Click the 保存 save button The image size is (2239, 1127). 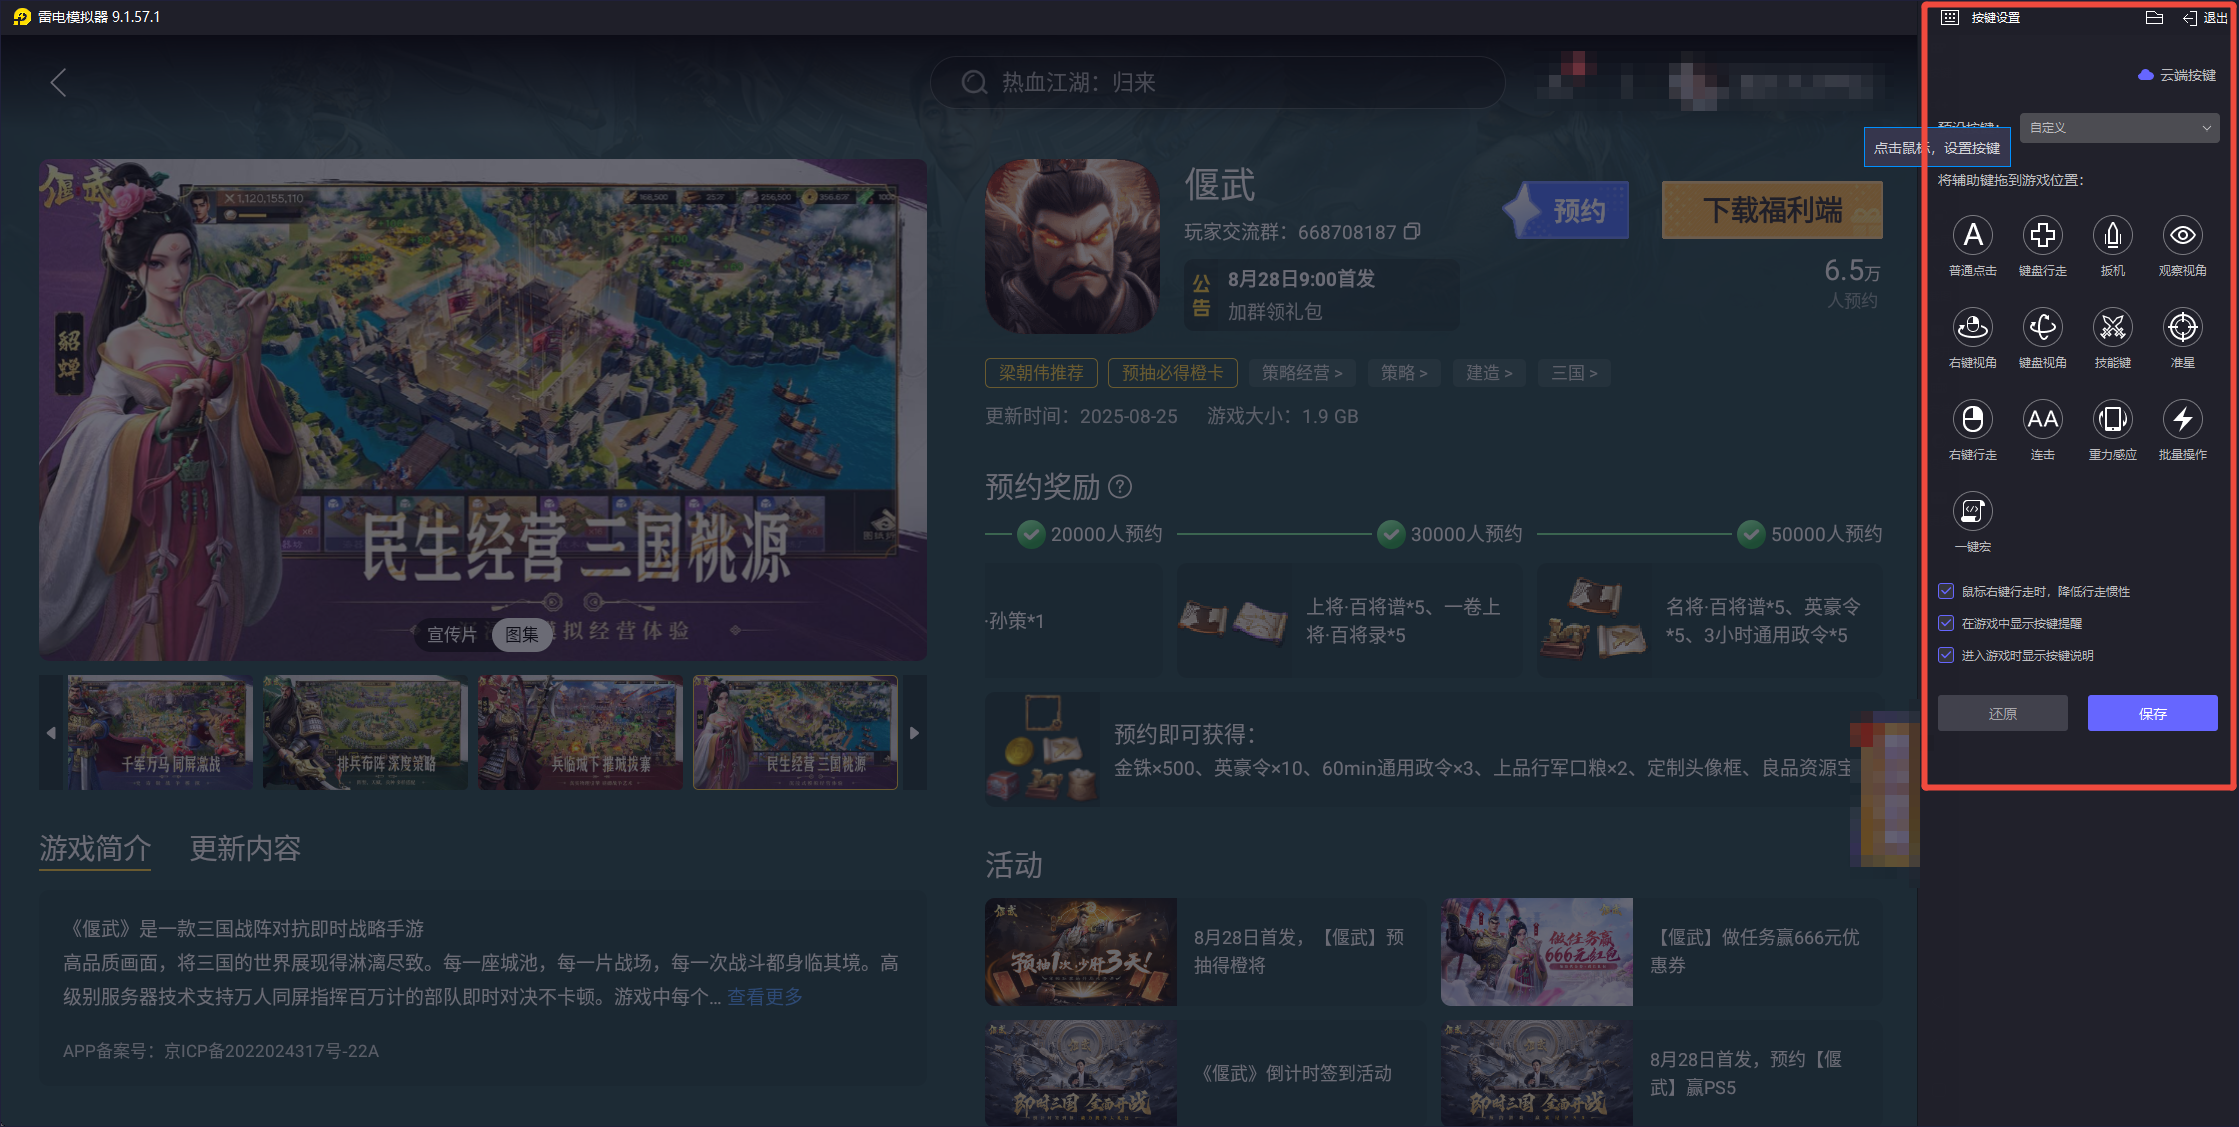tap(2152, 712)
